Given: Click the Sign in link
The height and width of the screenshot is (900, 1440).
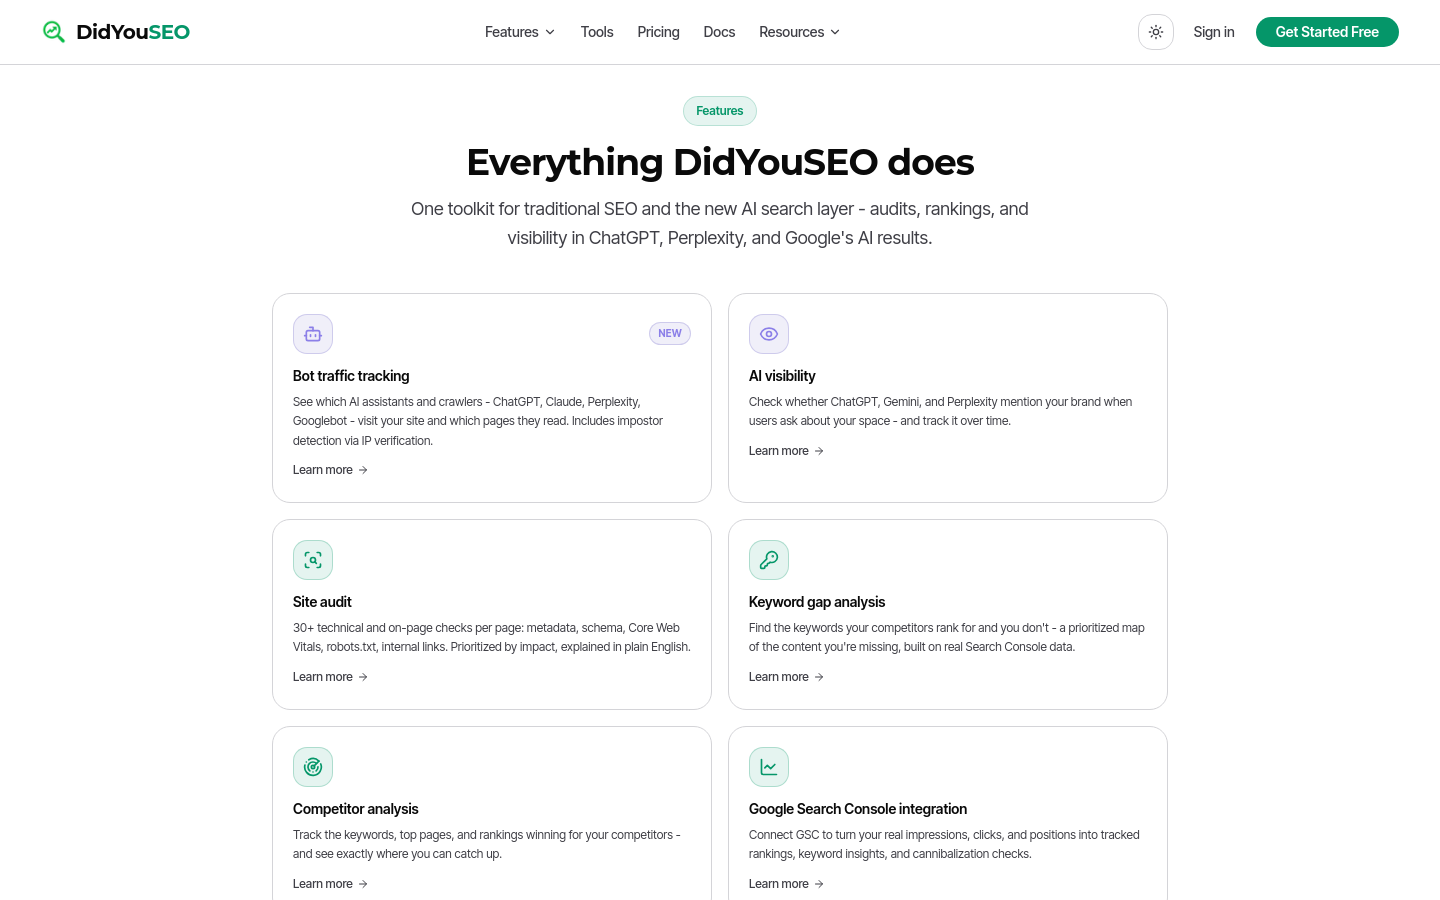Looking at the screenshot, I should click(x=1214, y=32).
